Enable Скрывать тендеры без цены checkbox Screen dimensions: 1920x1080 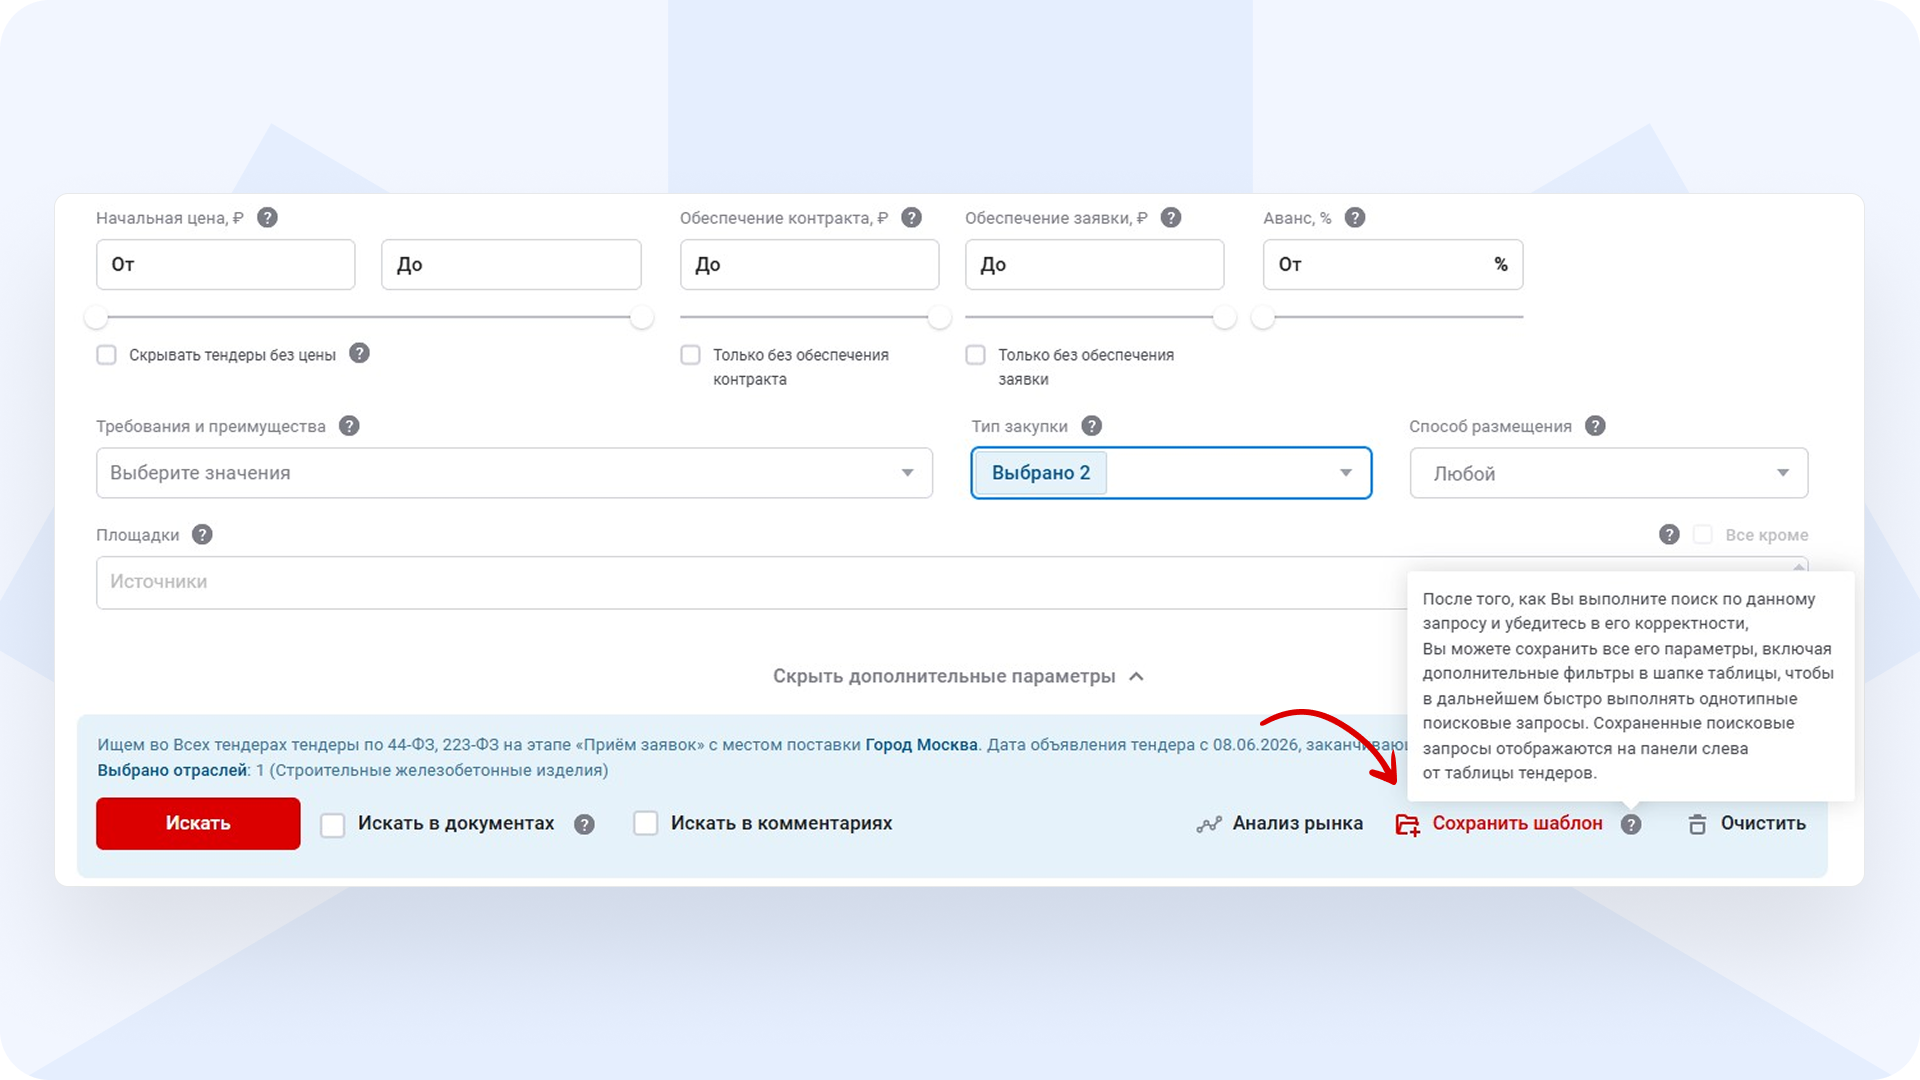[107, 355]
